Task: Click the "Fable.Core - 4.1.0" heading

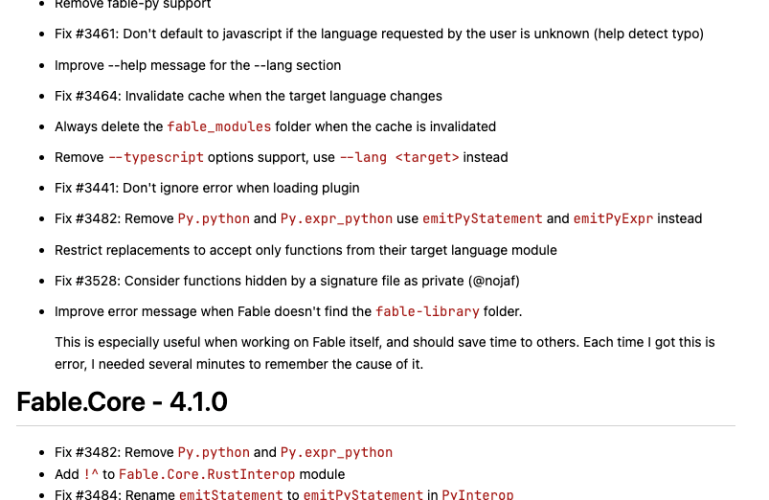Action: pyautogui.click(x=122, y=402)
